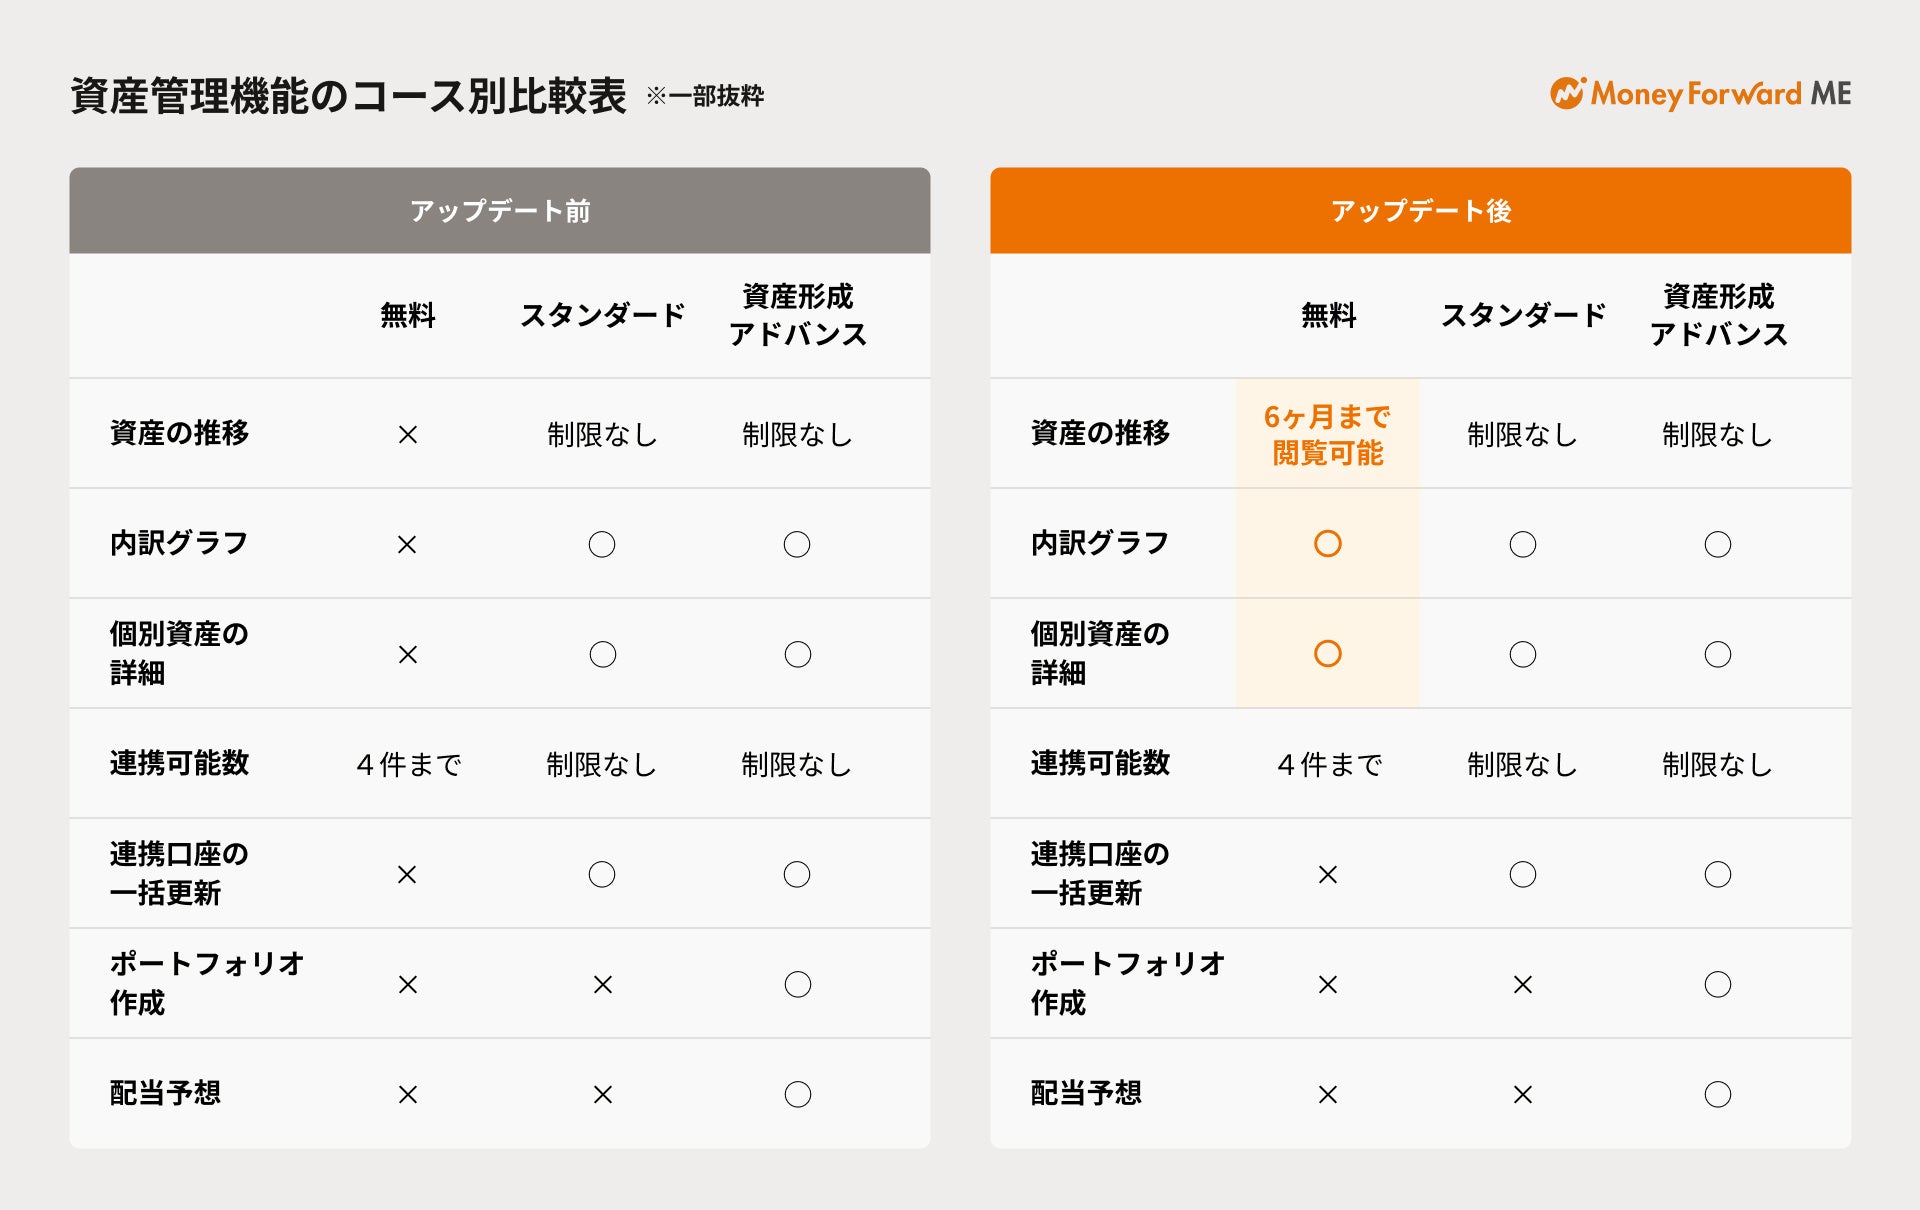Viewport: 1920px width, 1210px height.
Task: Click the orange circle in the 個別資産の詳細 row
Action: coord(1327,654)
